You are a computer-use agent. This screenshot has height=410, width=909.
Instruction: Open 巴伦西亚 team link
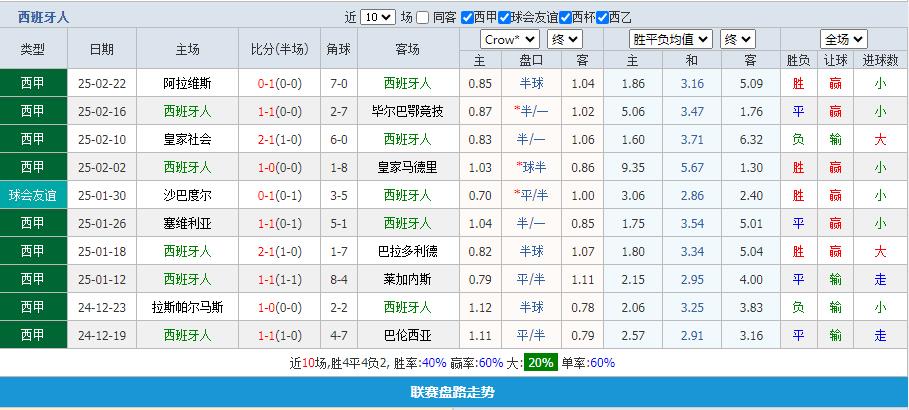pos(408,335)
